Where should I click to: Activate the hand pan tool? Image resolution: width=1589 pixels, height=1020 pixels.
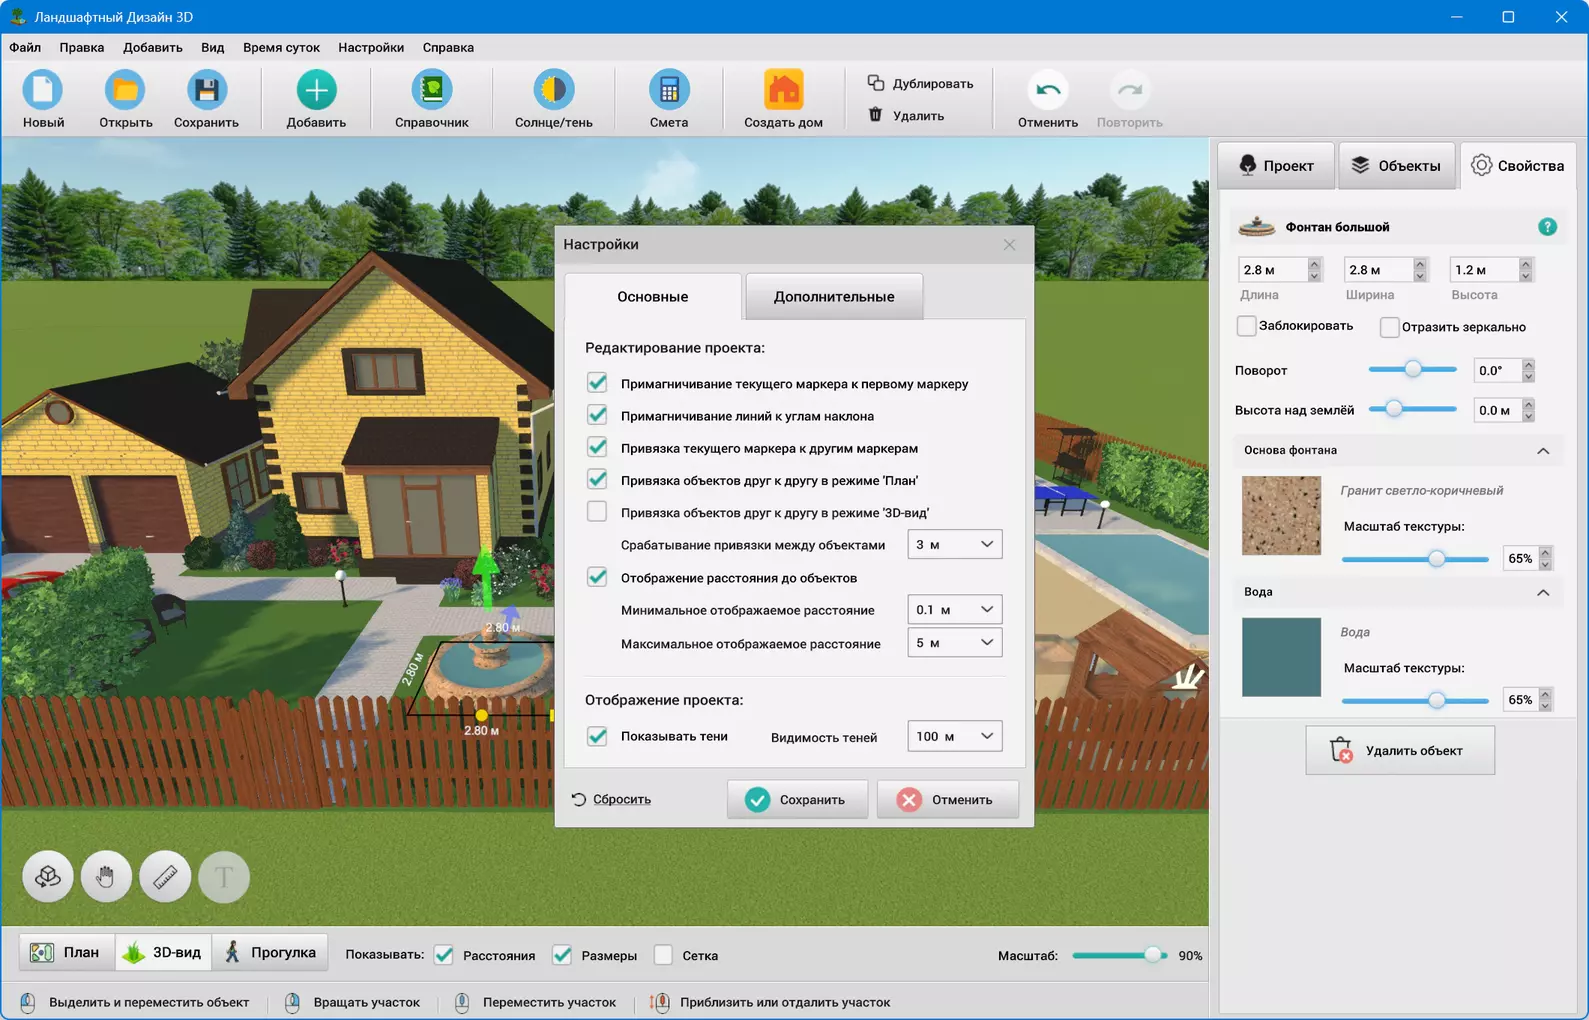[106, 877]
